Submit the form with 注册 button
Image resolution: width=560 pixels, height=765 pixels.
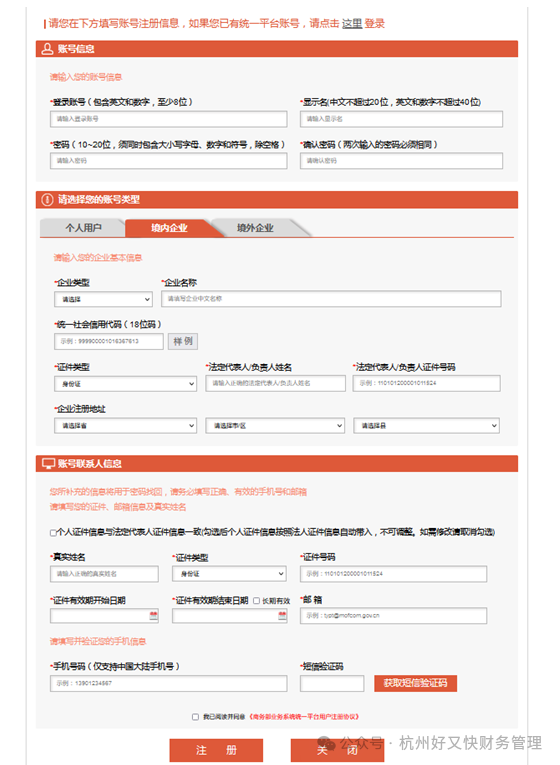(216, 750)
